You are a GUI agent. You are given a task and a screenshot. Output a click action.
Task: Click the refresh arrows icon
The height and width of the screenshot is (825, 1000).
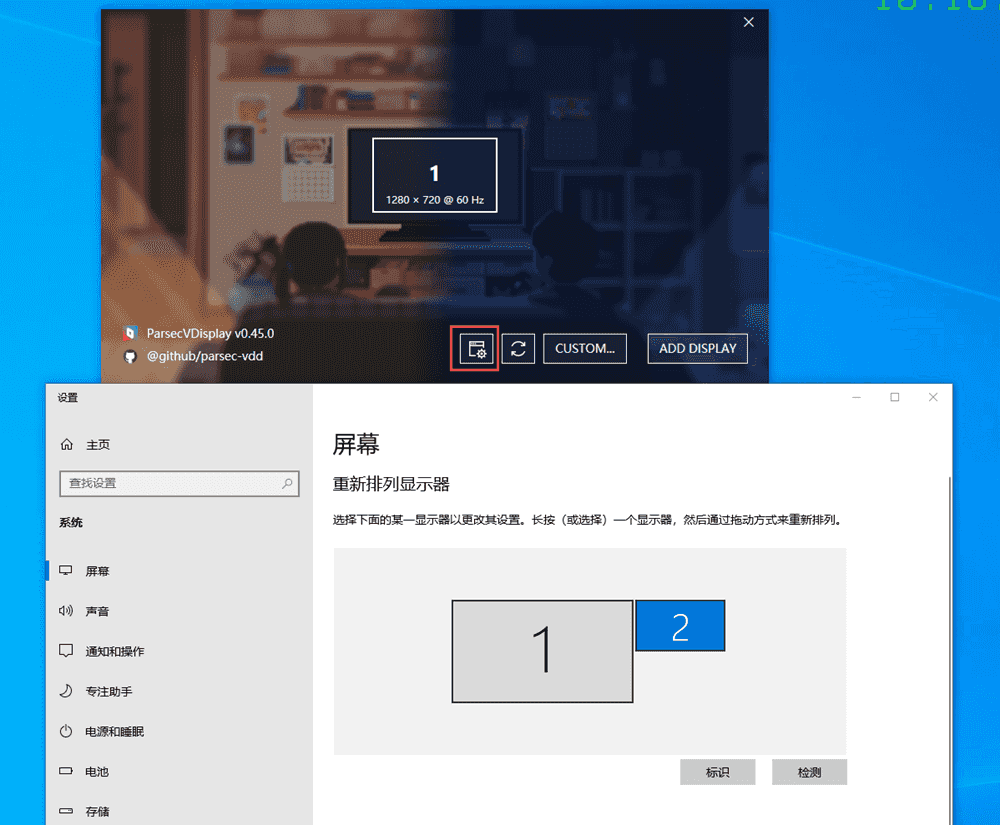click(518, 349)
